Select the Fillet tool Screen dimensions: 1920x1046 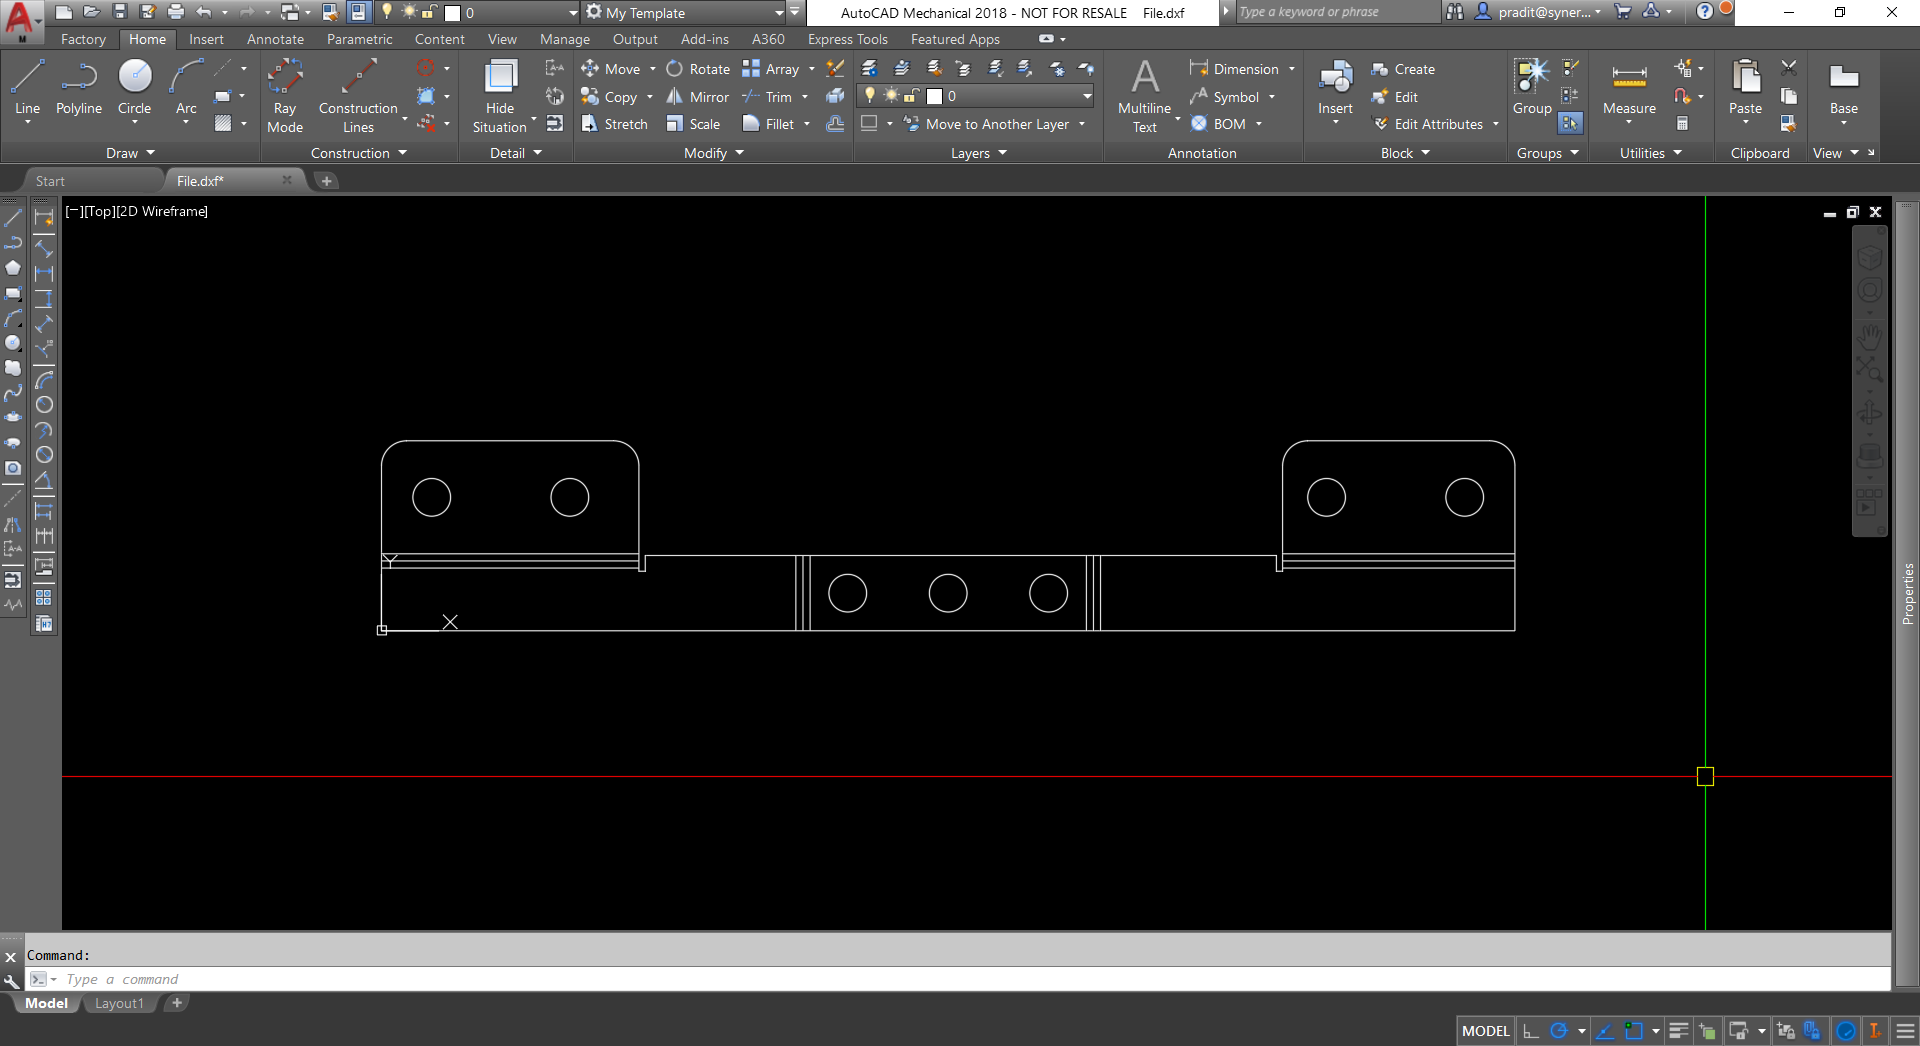[x=774, y=123]
